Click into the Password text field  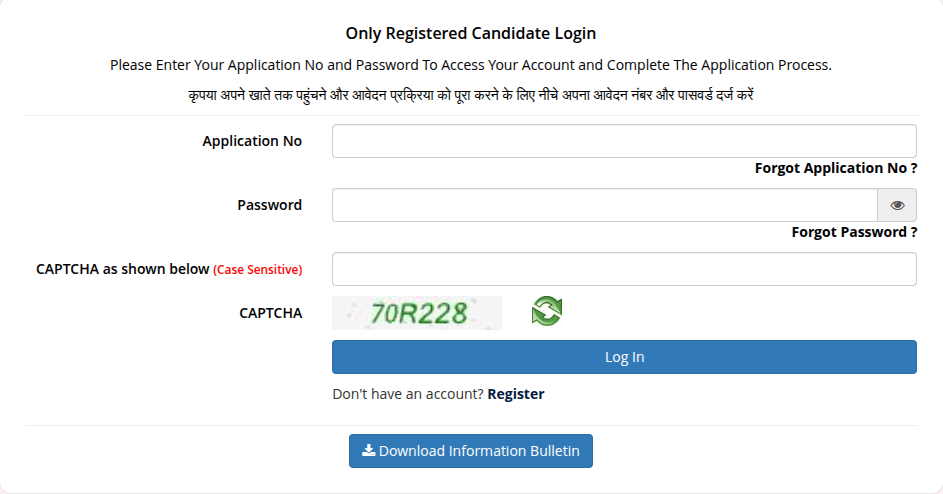point(604,205)
